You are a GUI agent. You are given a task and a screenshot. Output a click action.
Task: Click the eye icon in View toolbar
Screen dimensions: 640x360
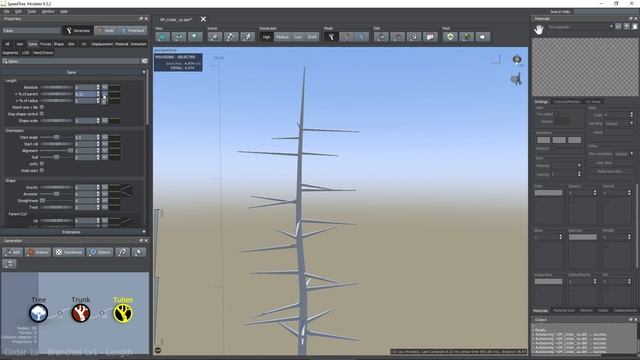[178, 37]
